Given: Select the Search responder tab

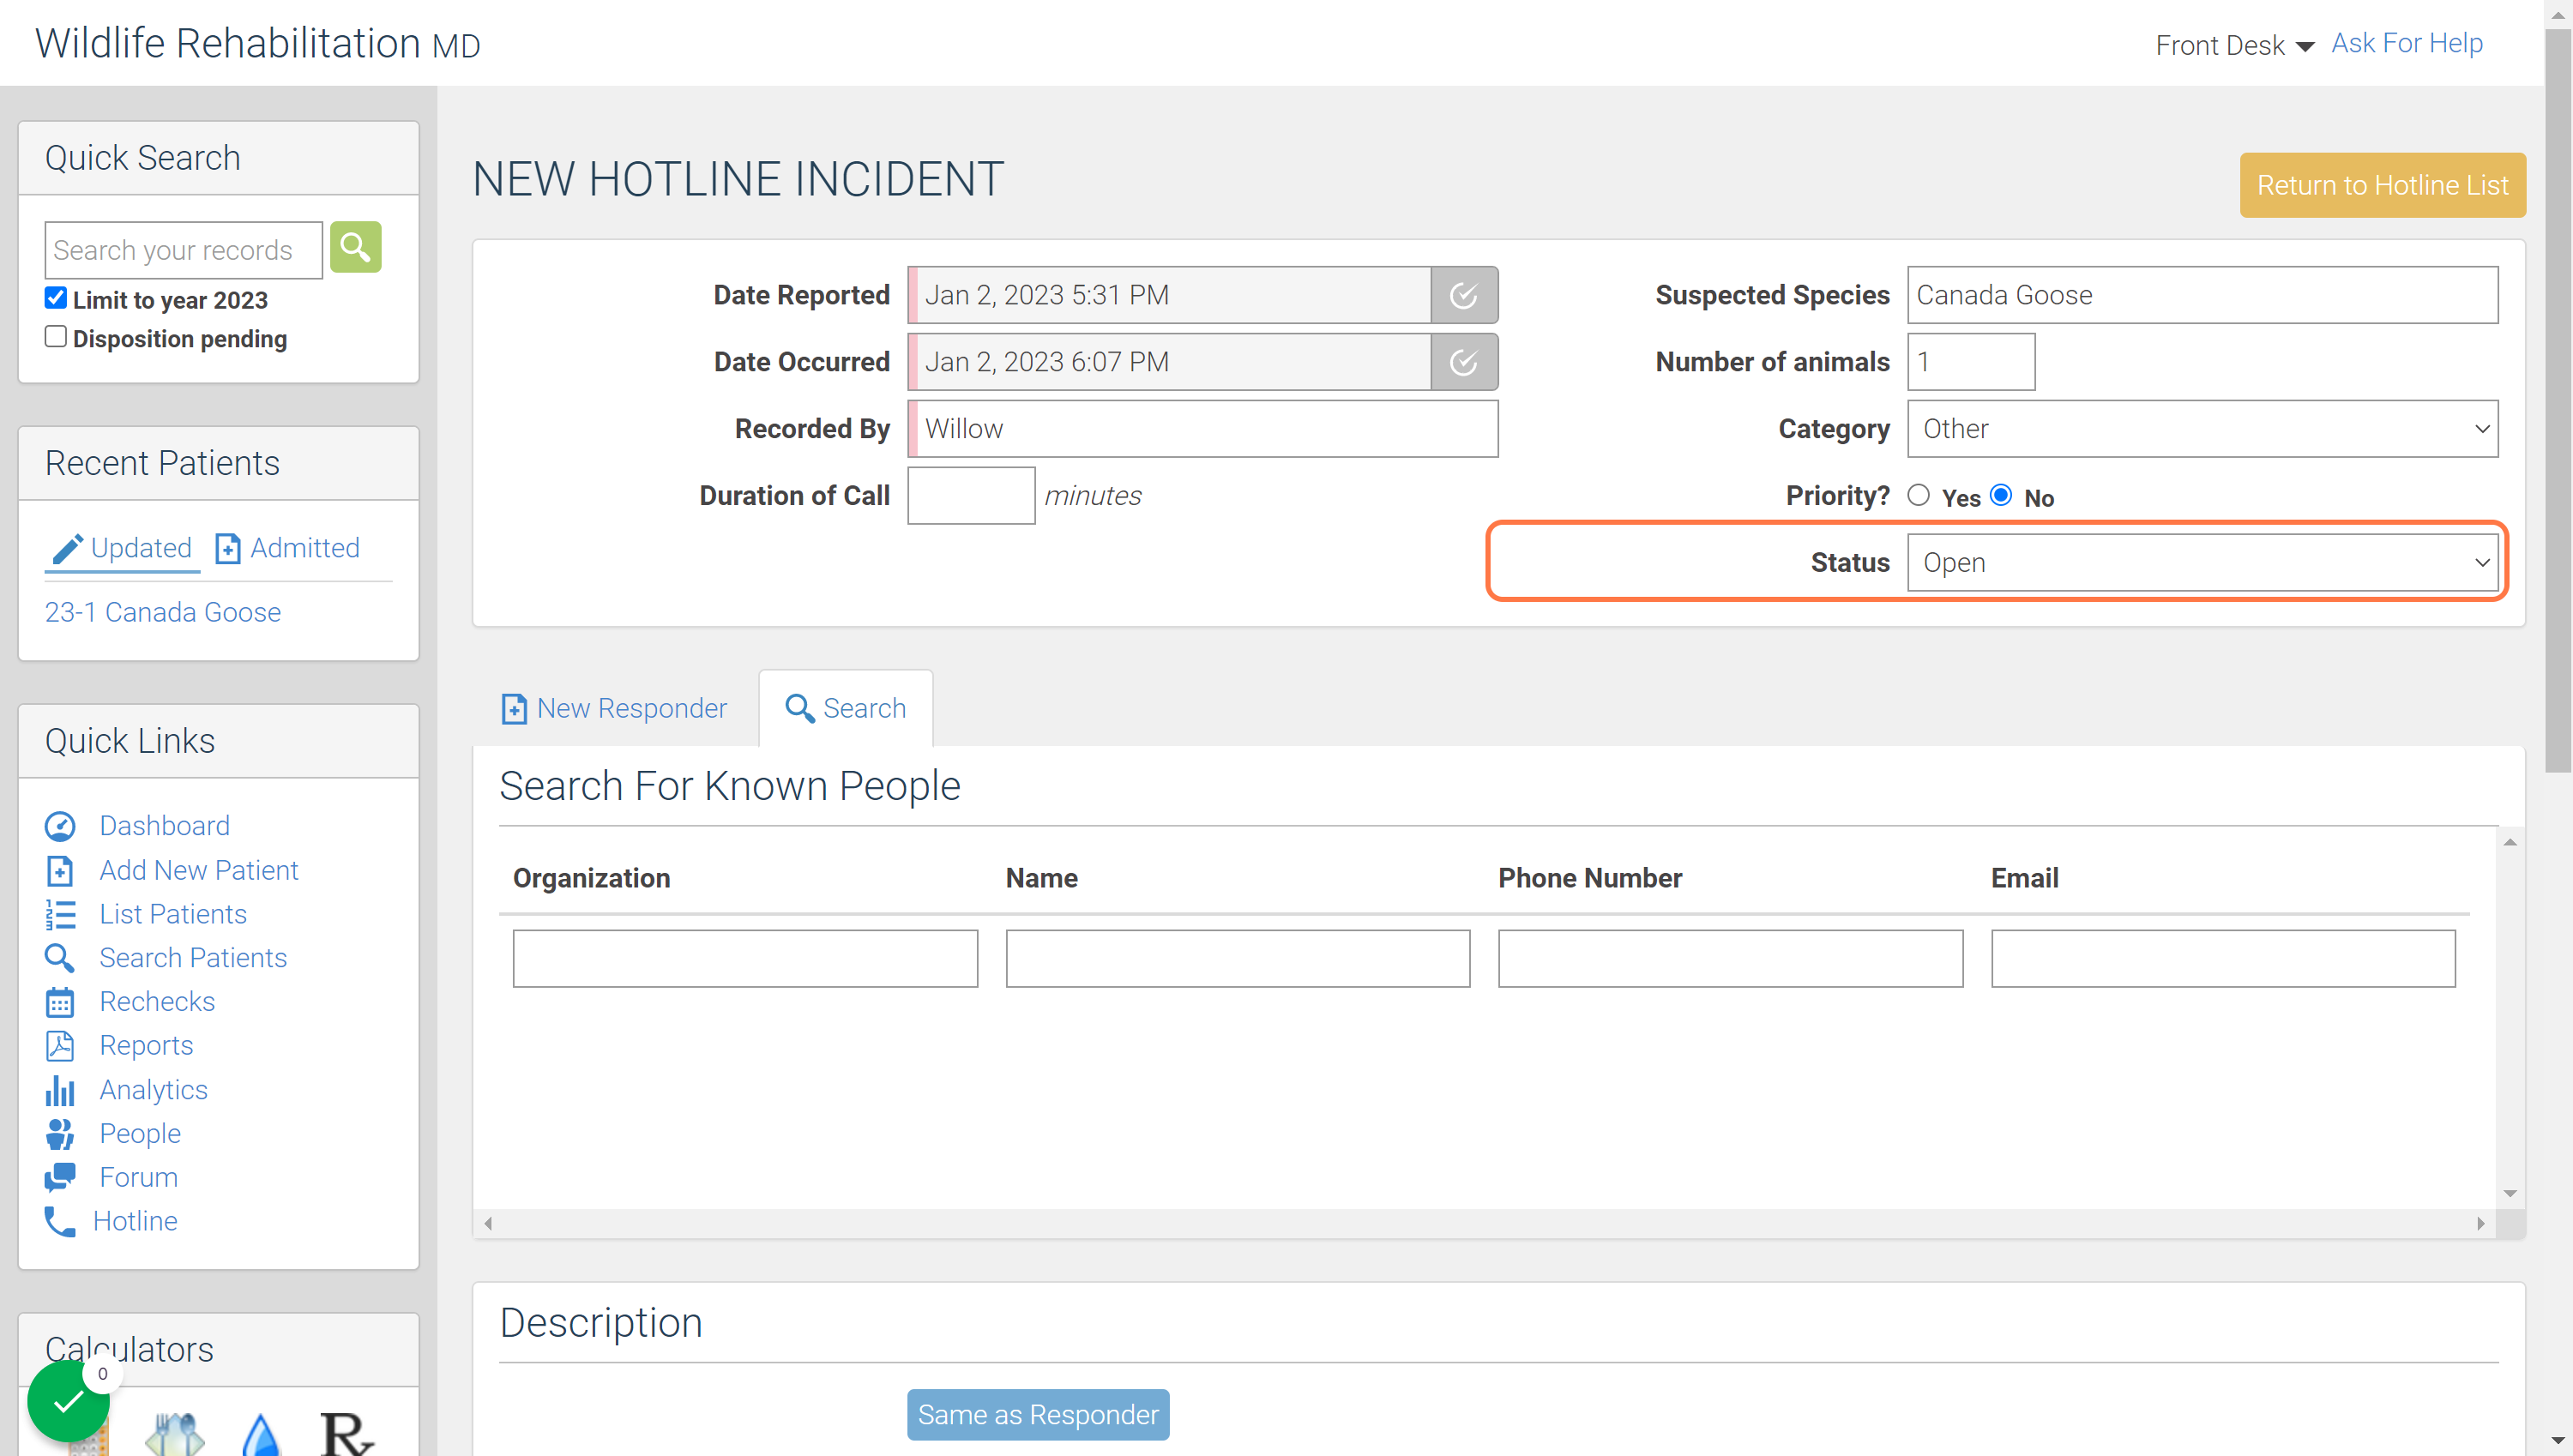Looking at the screenshot, I should (x=846, y=708).
